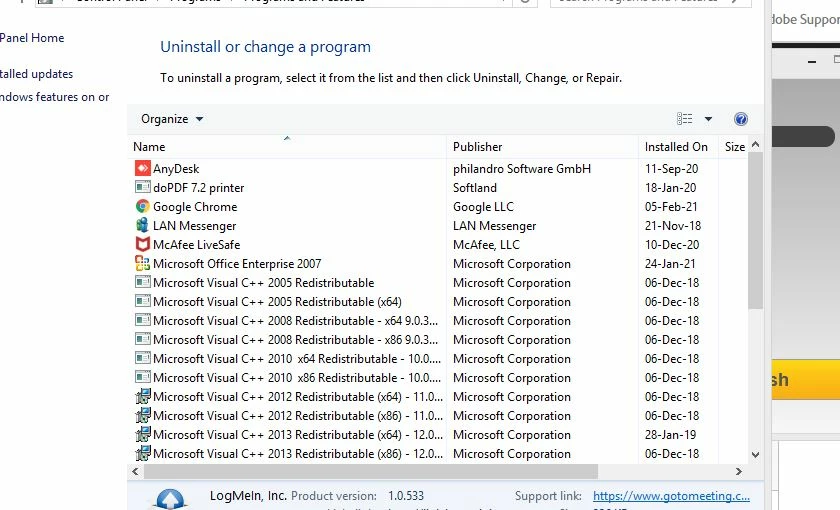The width and height of the screenshot is (840, 510).
Task: Sort by Size column header
Action: click(734, 147)
